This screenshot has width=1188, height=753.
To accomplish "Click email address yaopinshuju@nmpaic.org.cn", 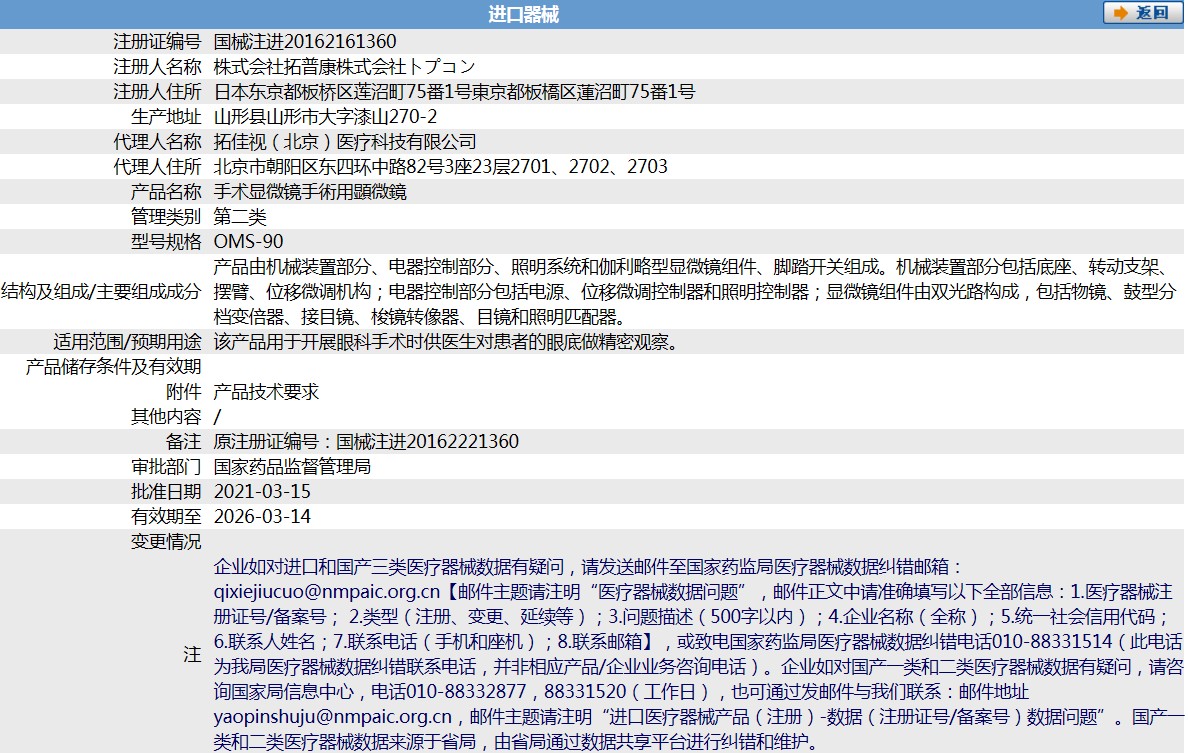I will tap(333, 717).
